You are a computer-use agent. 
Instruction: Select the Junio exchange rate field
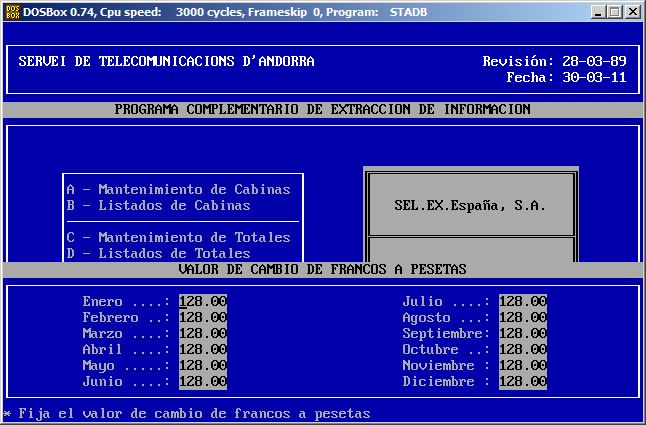(x=203, y=381)
